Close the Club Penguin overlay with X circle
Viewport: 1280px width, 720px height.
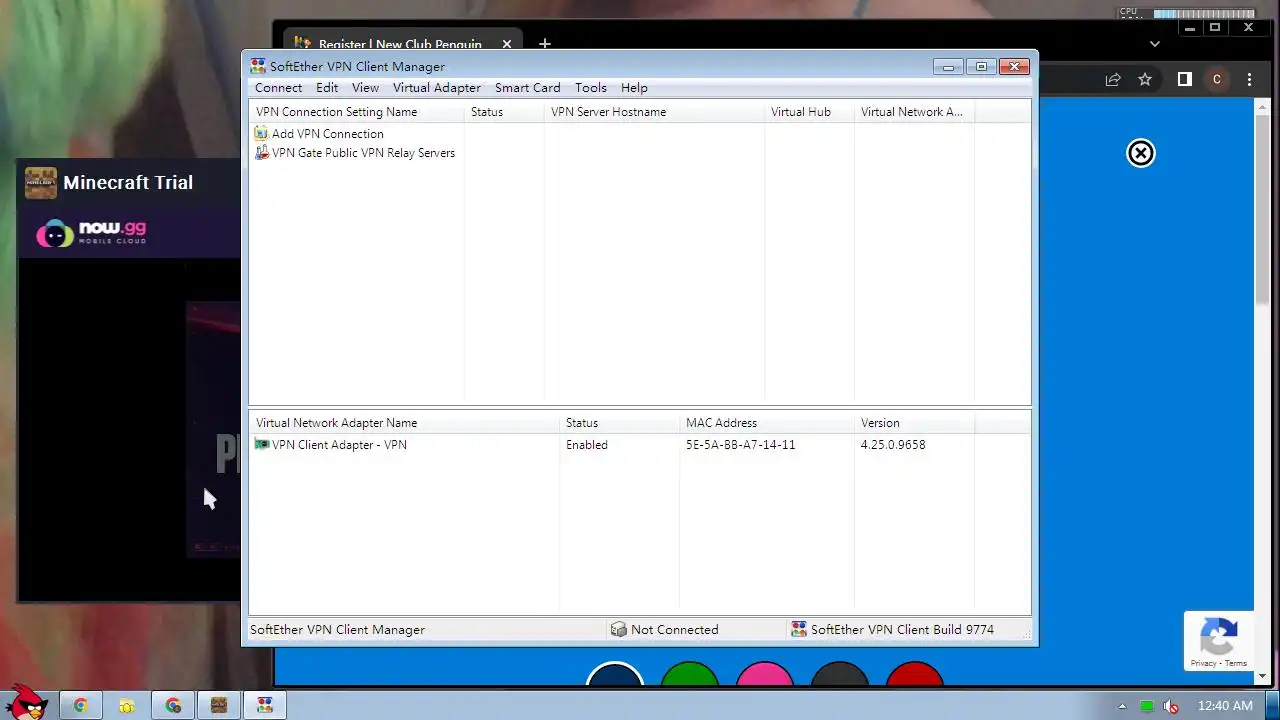click(x=1141, y=152)
